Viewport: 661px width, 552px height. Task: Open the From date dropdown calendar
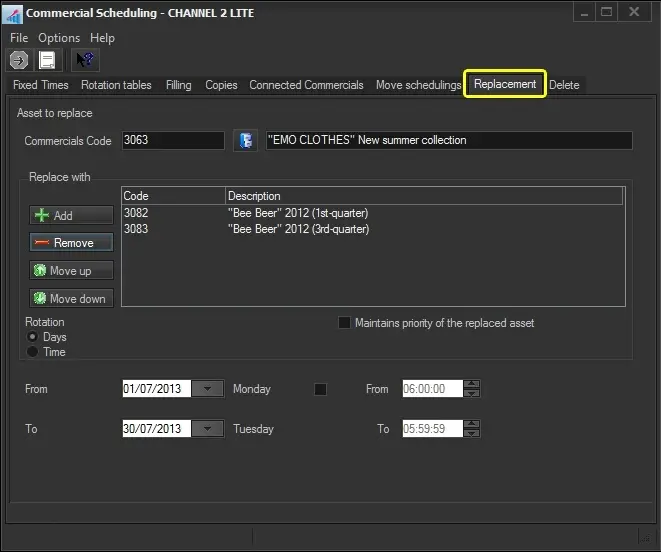pos(207,389)
